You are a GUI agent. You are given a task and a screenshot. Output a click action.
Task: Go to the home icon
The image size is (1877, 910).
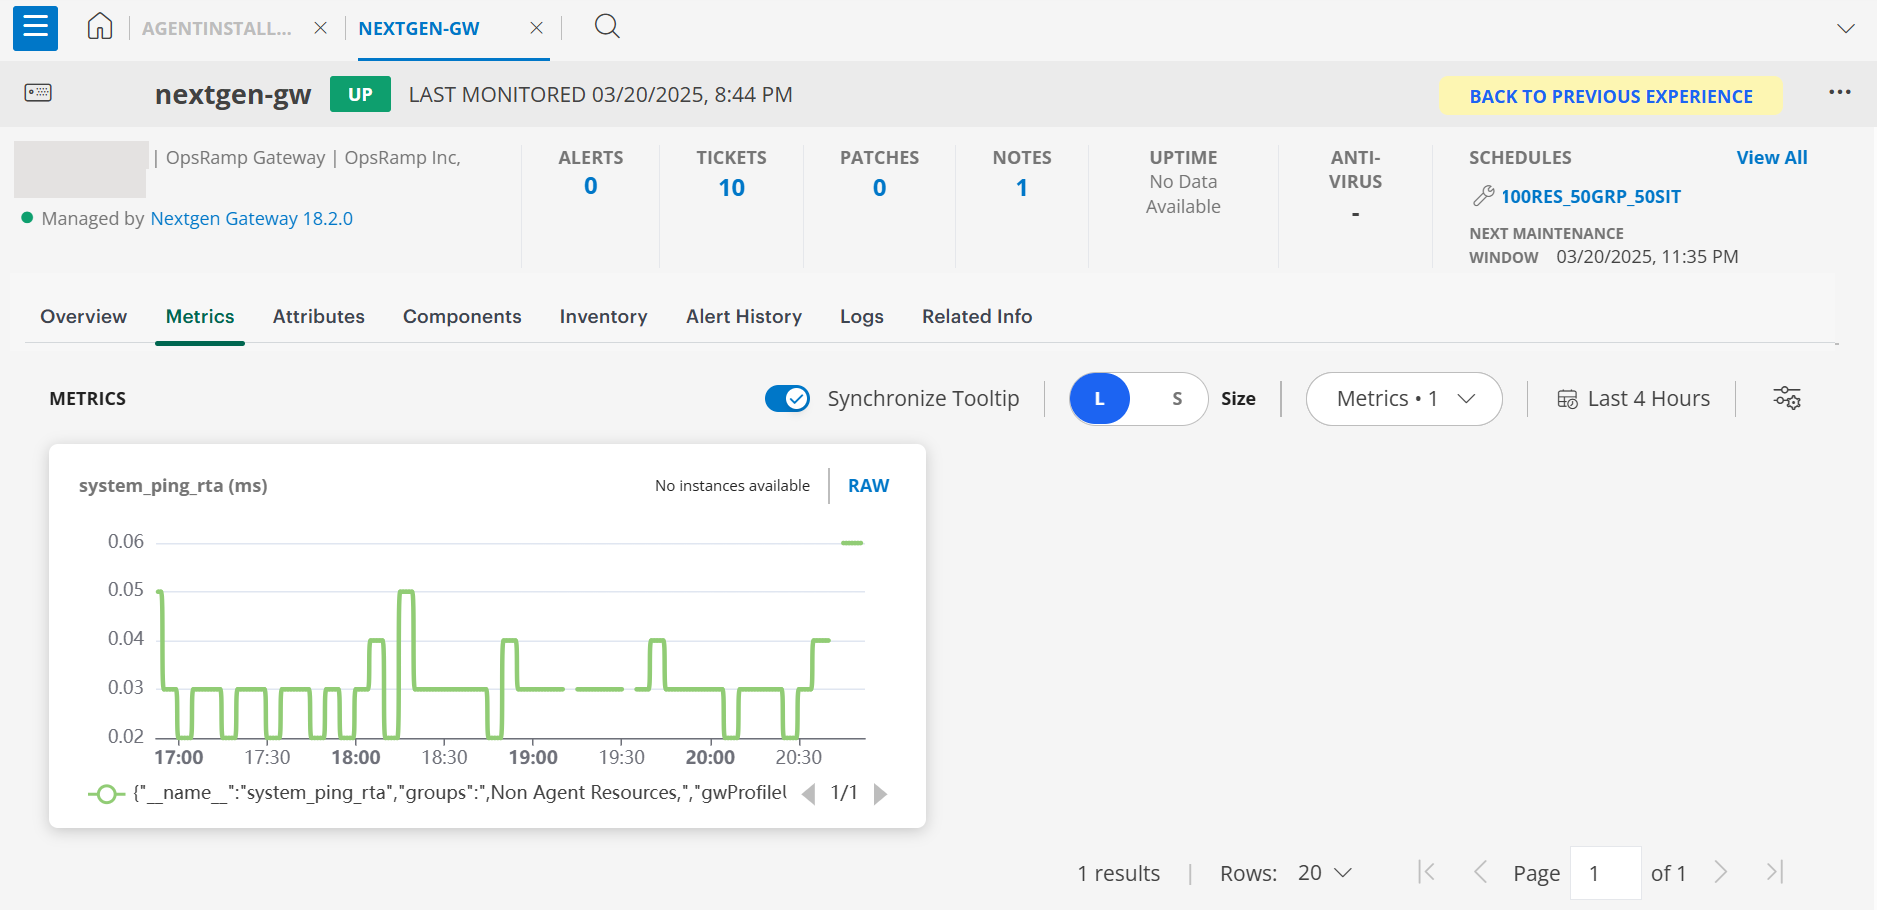click(100, 26)
